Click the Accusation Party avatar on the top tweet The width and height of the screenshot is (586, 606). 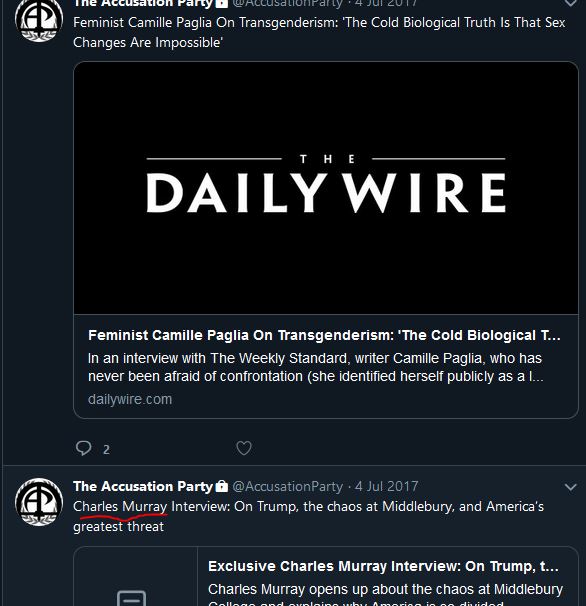pyautogui.click(x=39, y=20)
